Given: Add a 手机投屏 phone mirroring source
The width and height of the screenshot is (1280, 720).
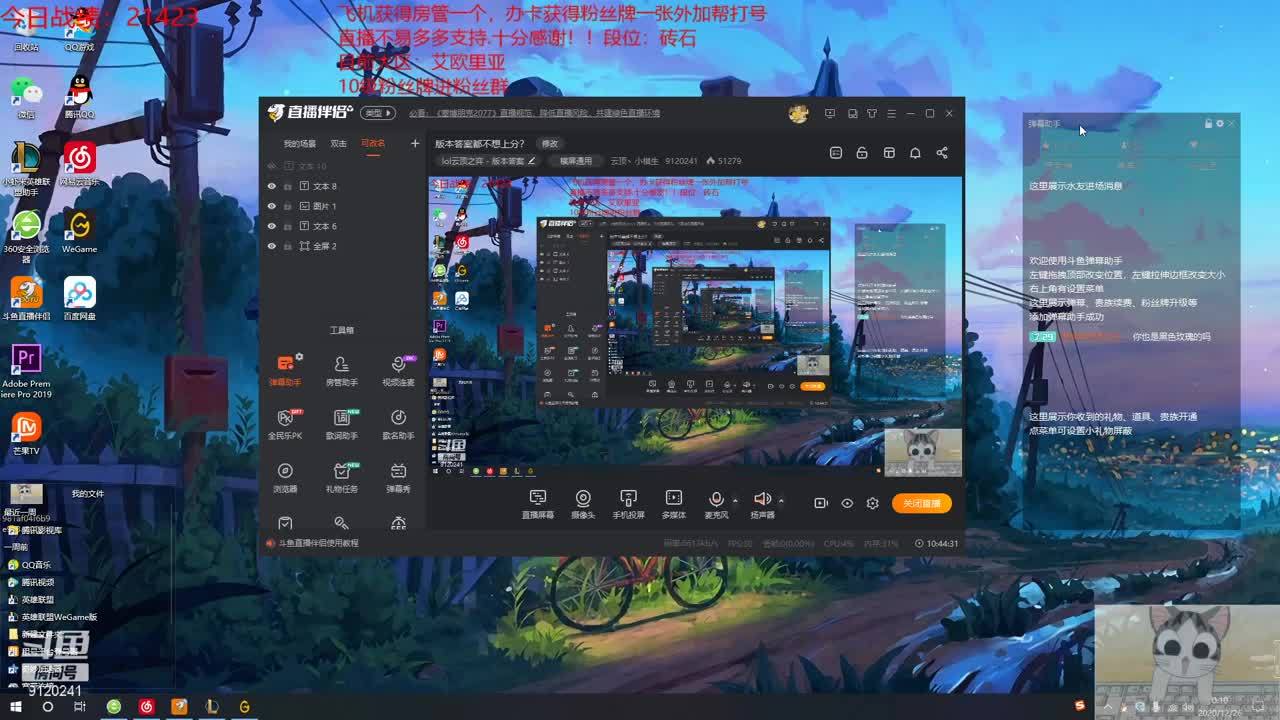Looking at the screenshot, I should click(x=628, y=503).
